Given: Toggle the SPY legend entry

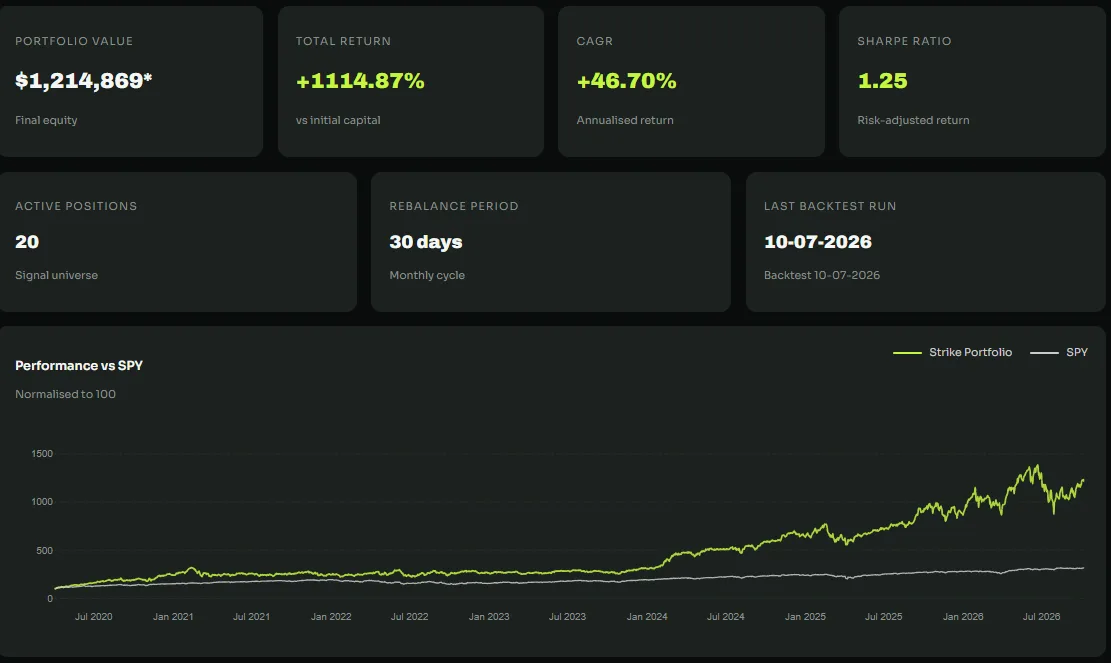Looking at the screenshot, I should (x=1059, y=352).
